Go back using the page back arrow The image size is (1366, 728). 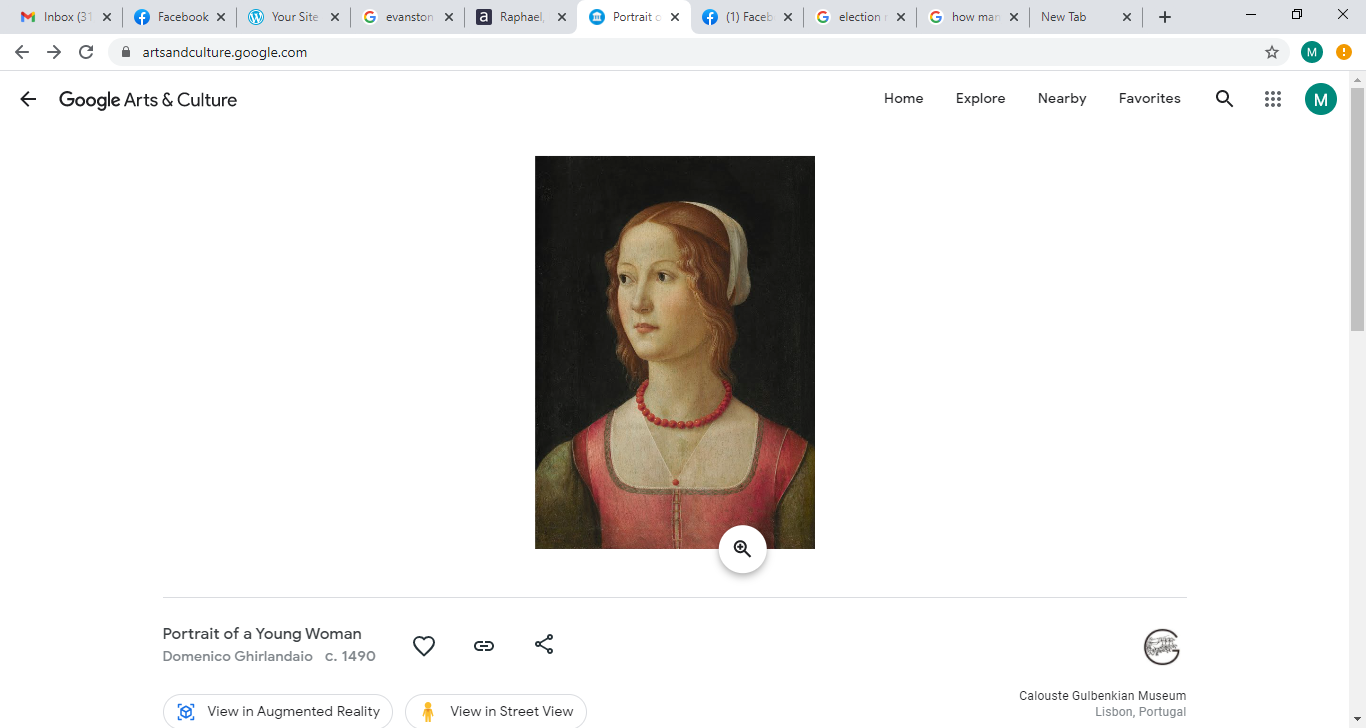28,99
